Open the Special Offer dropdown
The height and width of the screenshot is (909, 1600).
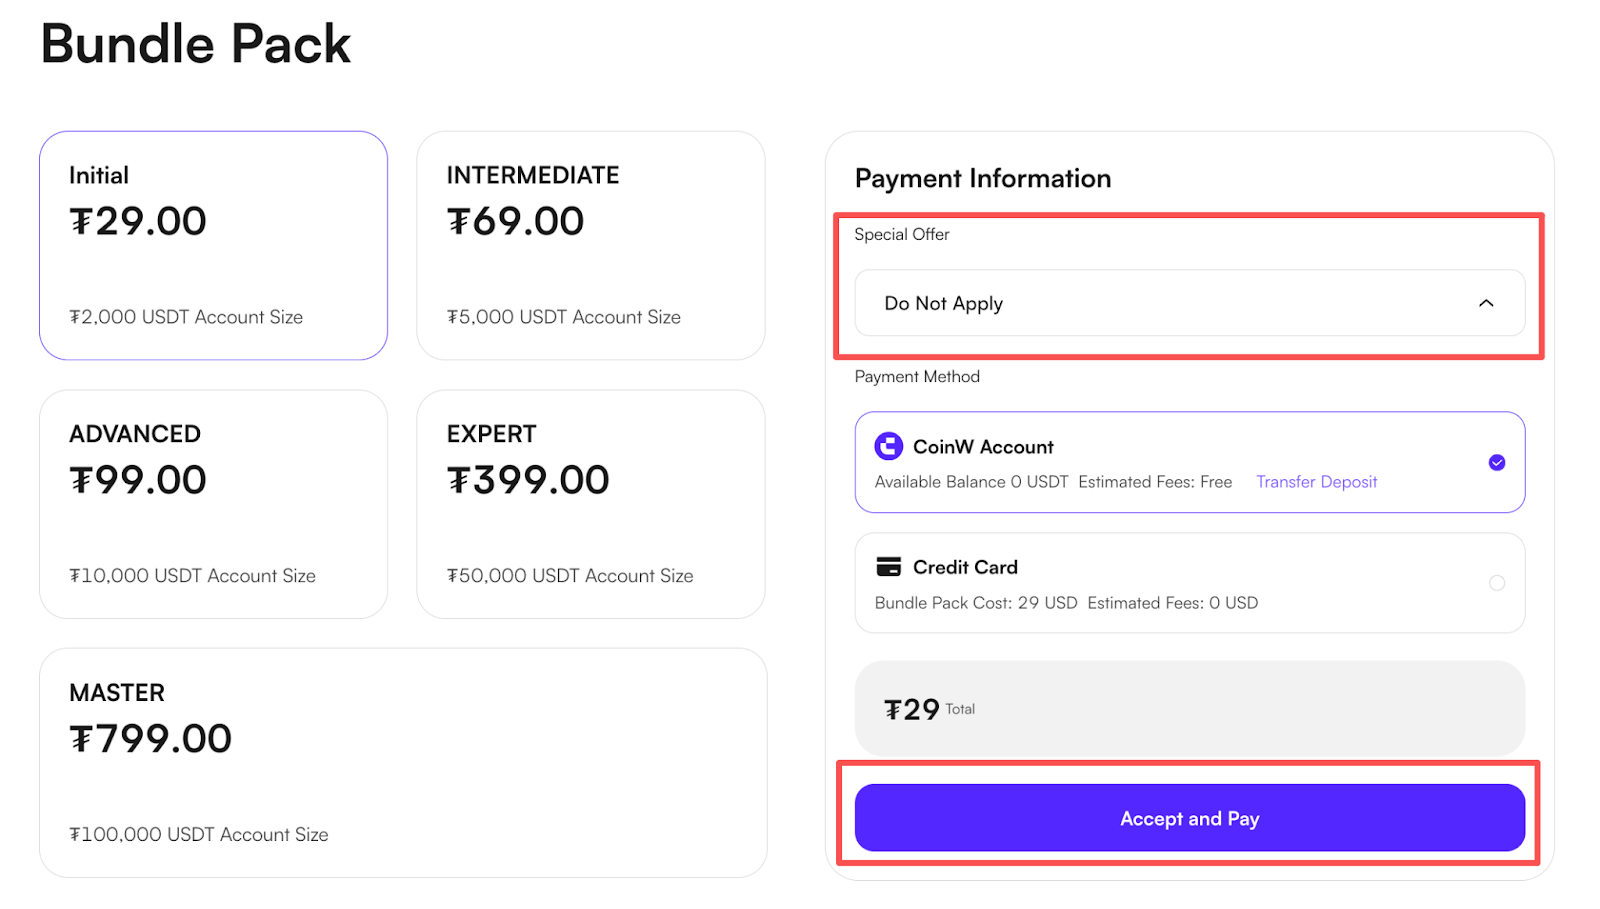(1189, 303)
